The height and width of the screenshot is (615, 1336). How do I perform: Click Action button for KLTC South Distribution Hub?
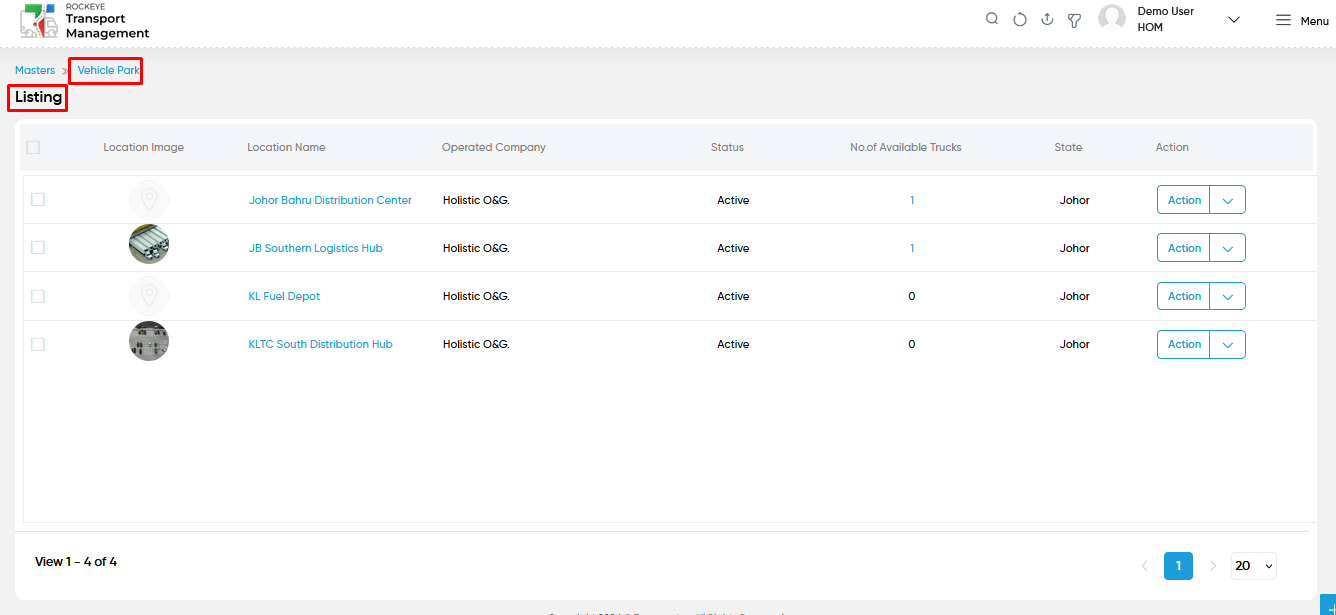[1184, 344]
